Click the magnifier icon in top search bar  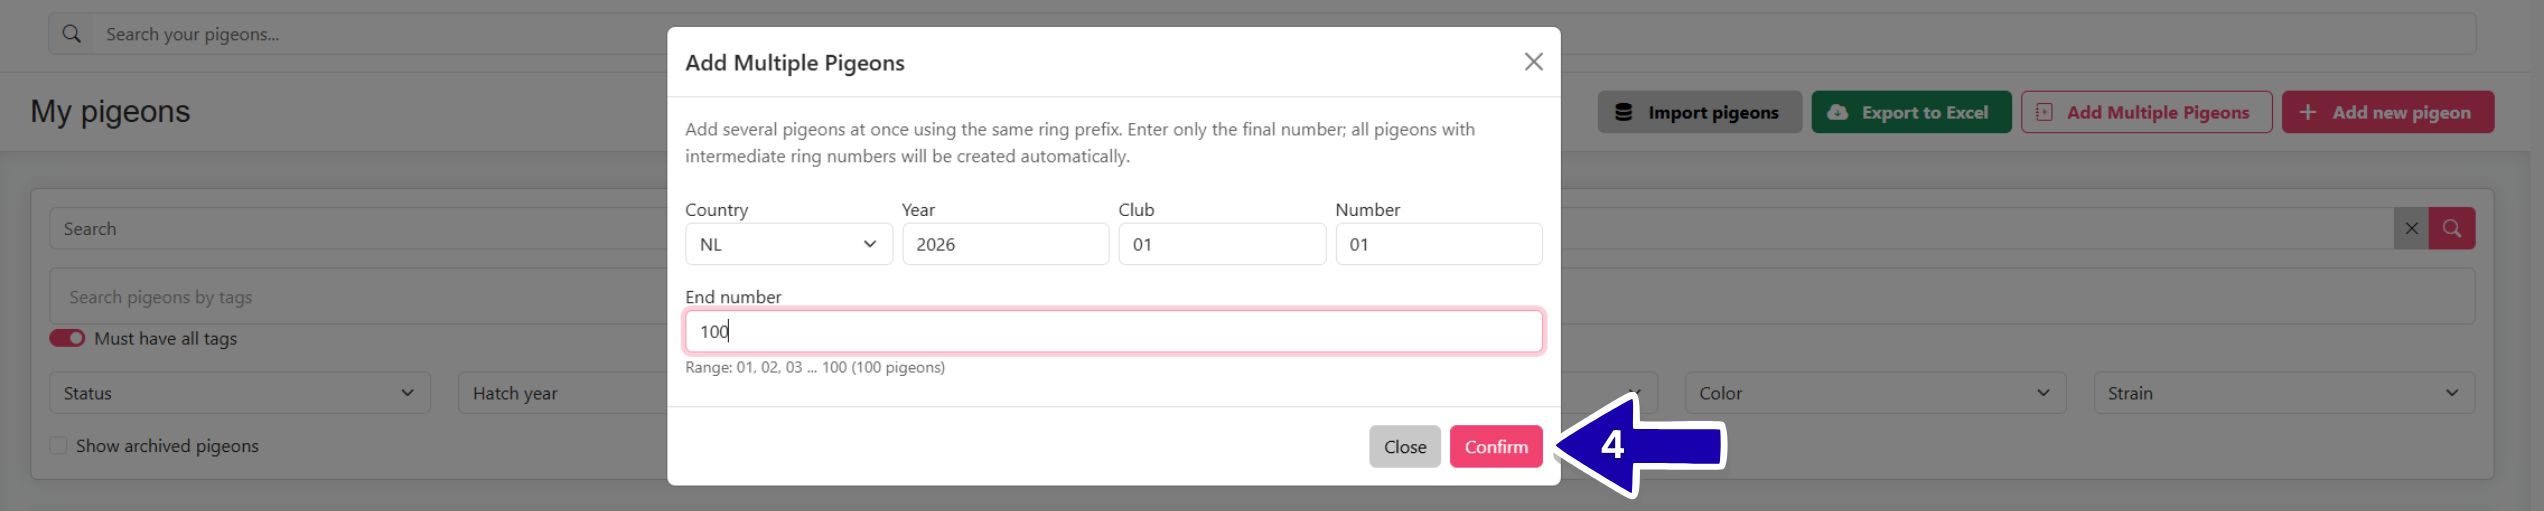tap(72, 34)
